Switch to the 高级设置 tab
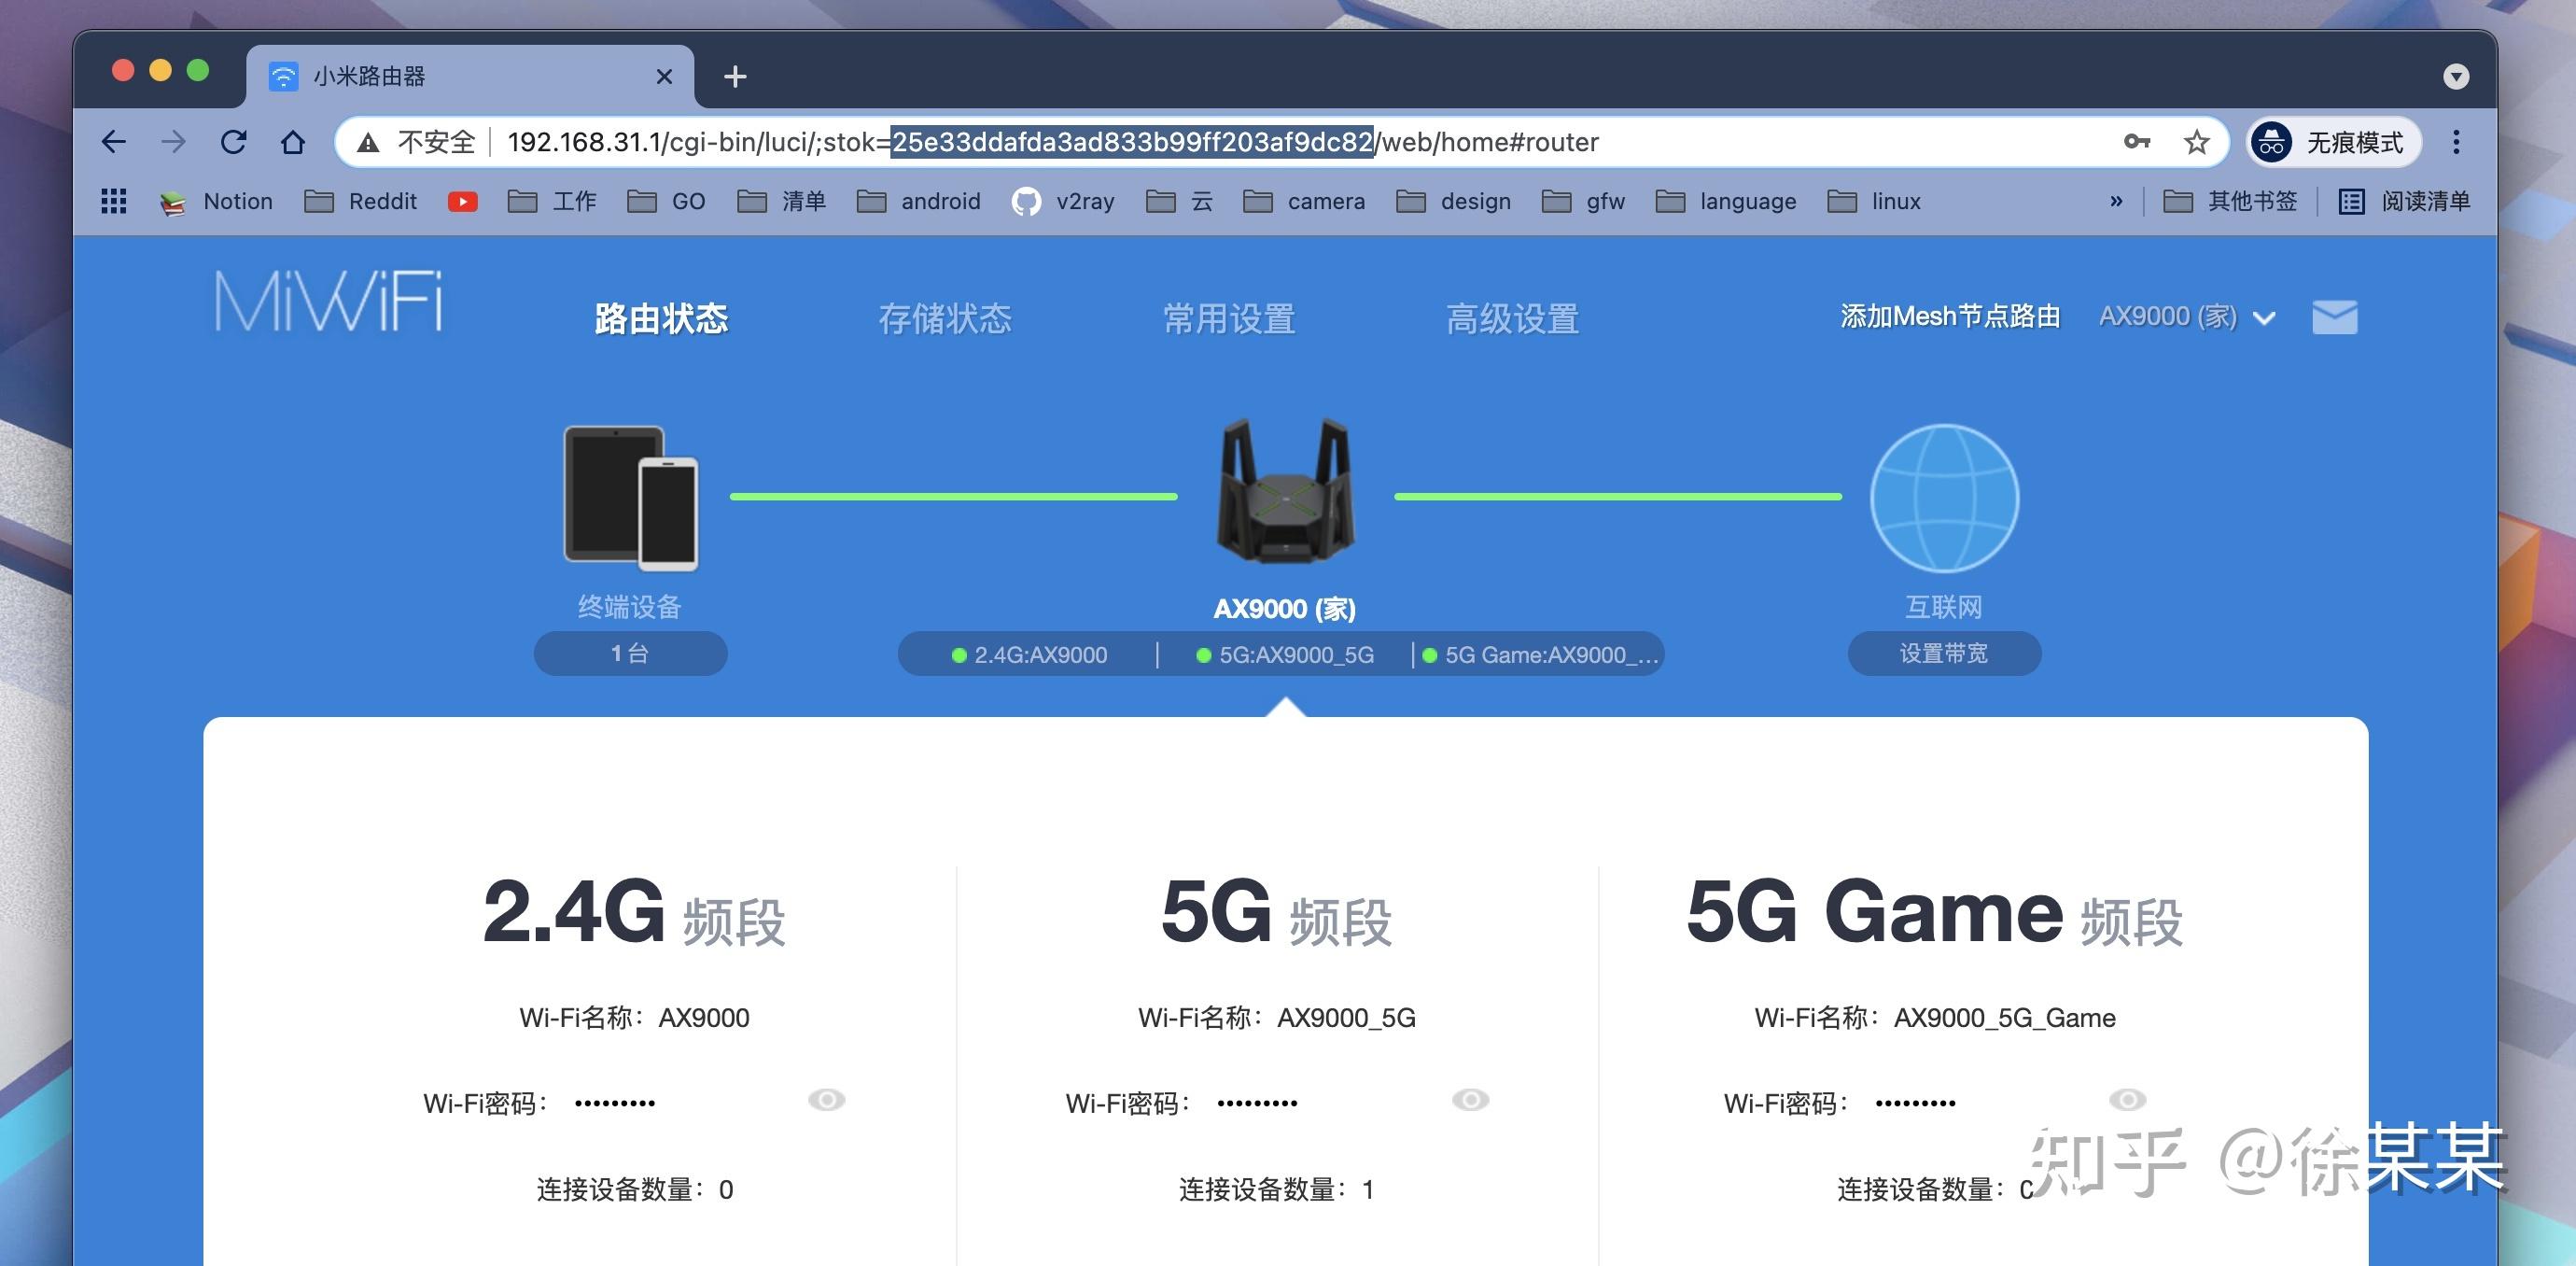Image resolution: width=2576 pixels, height=1266 pixels. [x=1513, y=319]
